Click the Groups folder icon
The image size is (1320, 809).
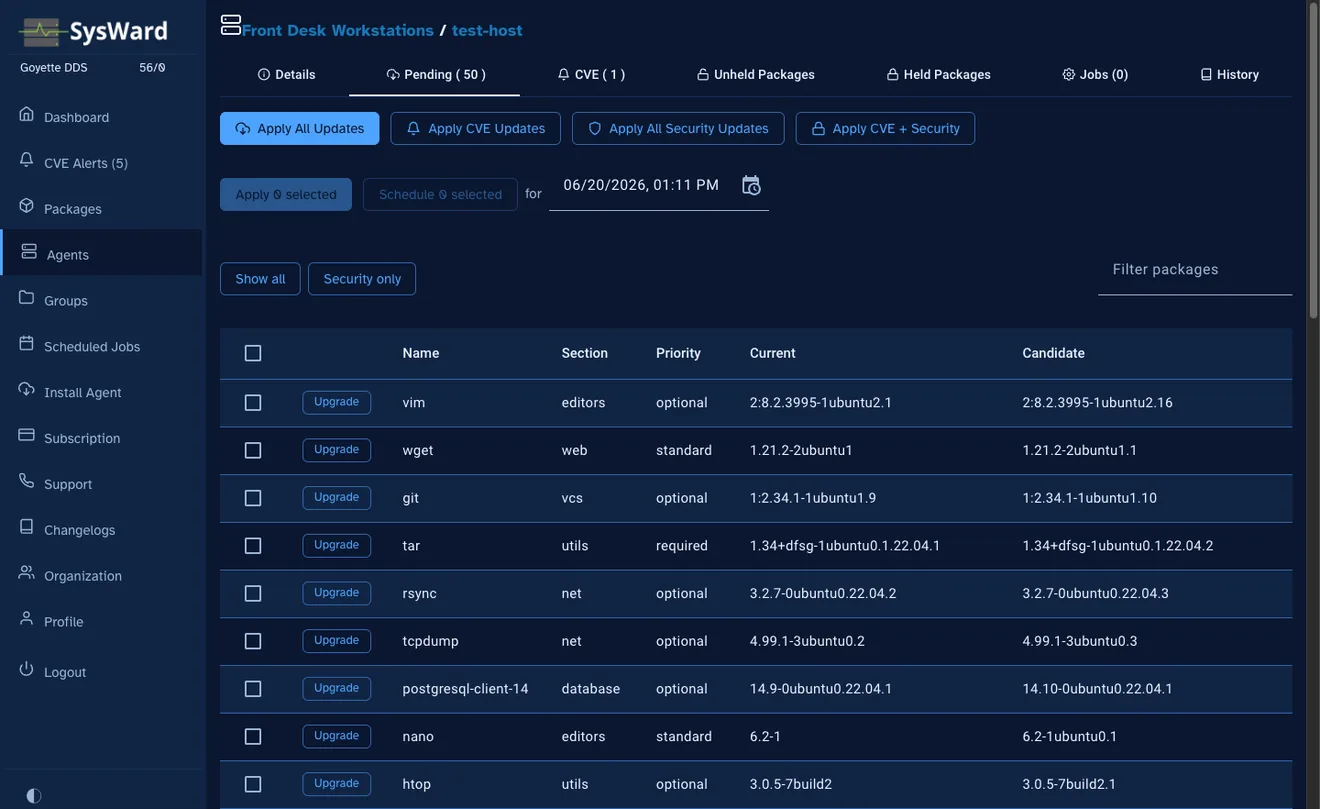click(26, 298)
